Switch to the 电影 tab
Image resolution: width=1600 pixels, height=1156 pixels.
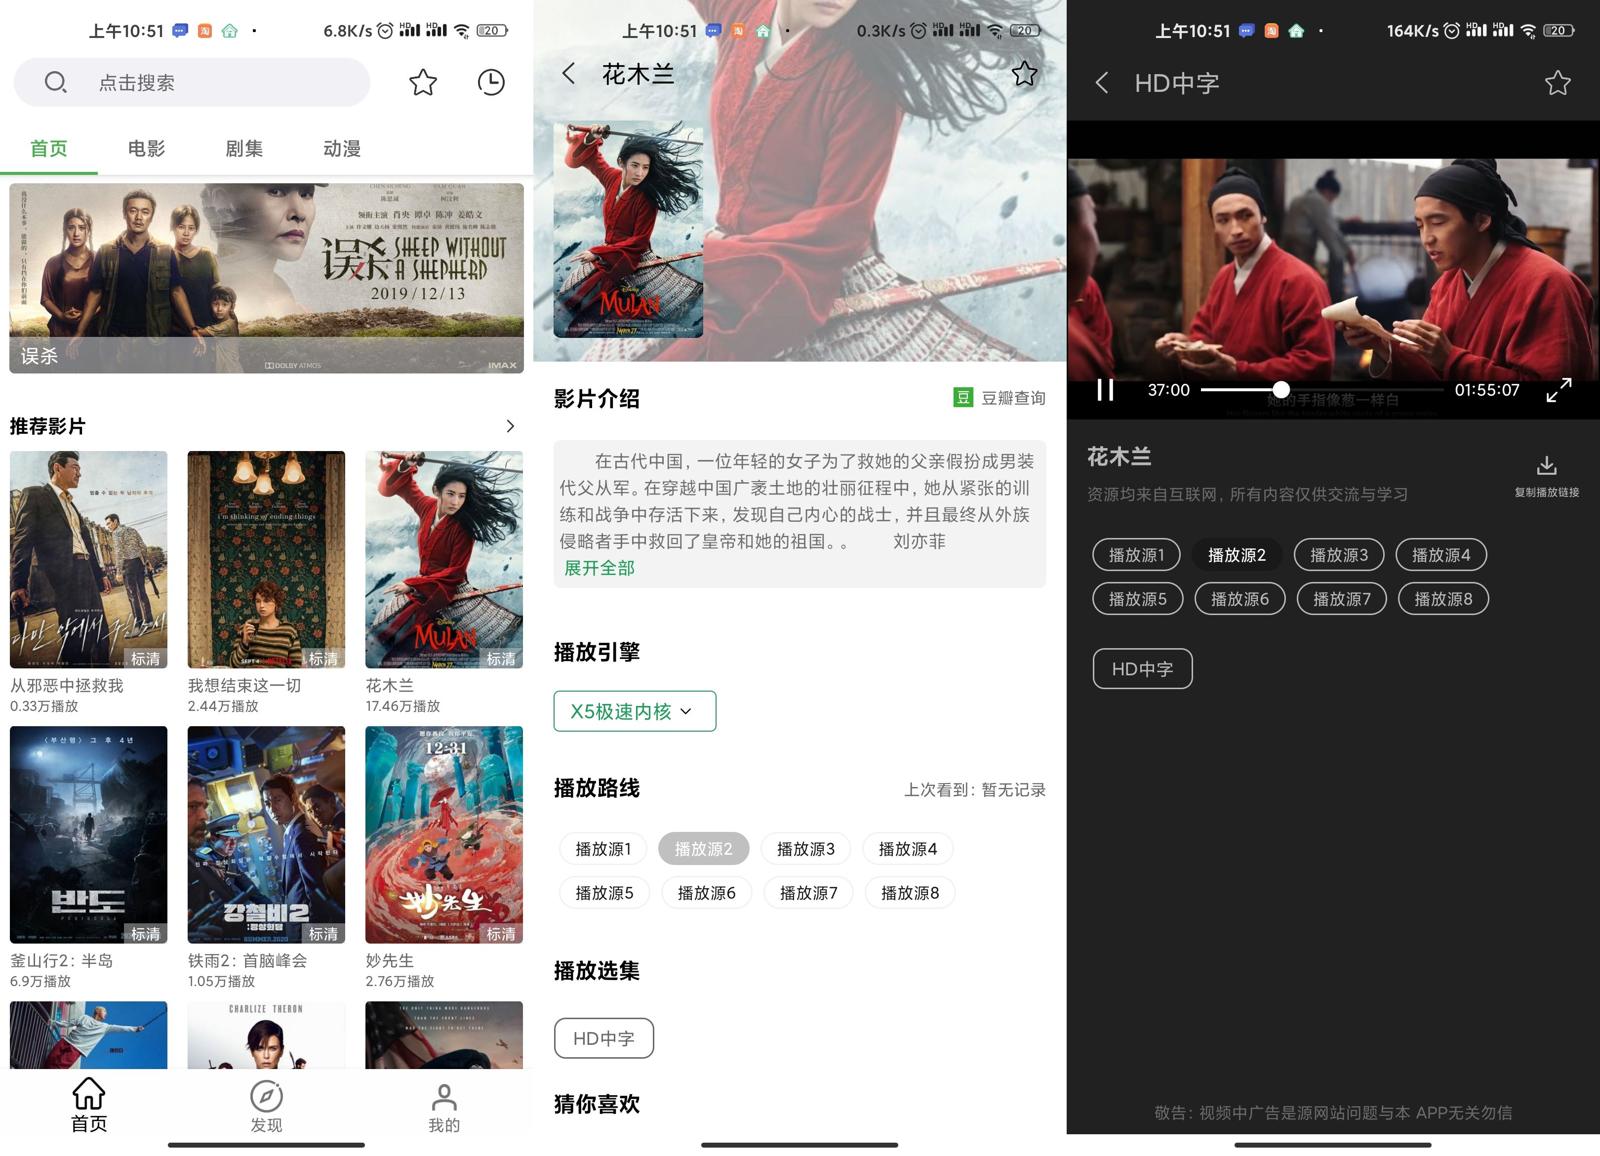(x=146, y=149)
